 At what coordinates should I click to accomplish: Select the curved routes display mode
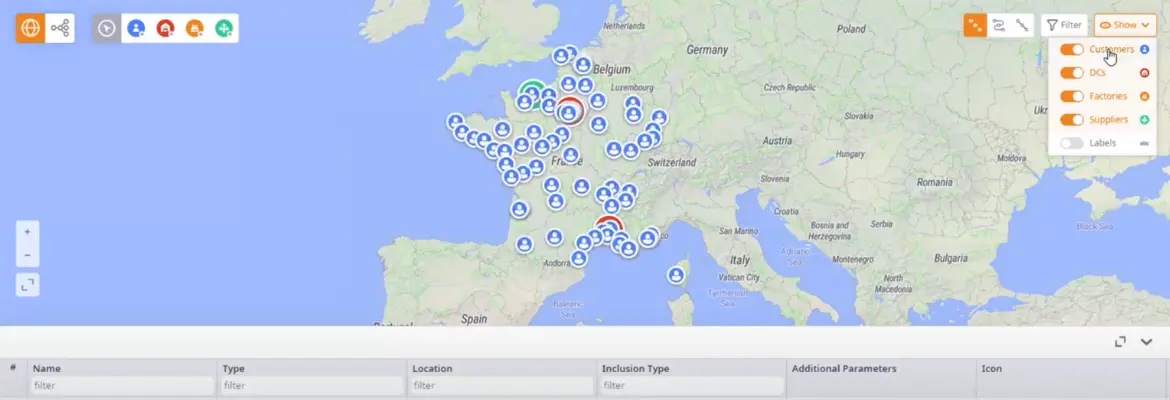tap(998, 25)
